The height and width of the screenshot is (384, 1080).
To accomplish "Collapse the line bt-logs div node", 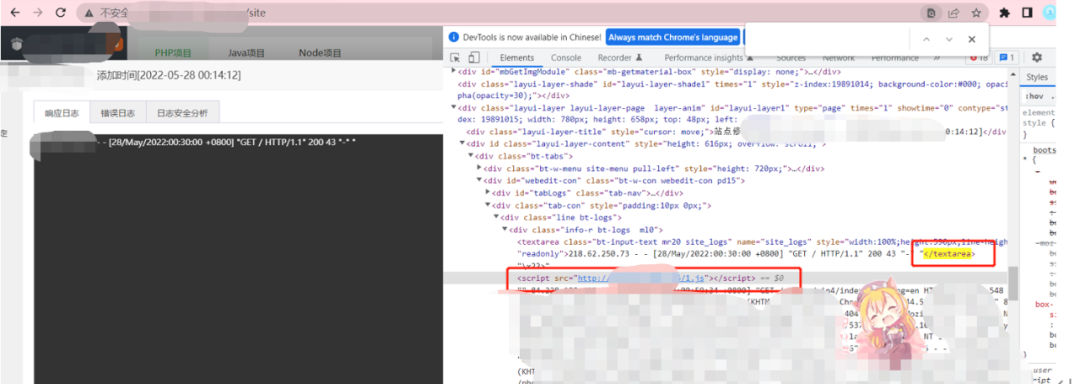I will pyautogui.click(x=496, y=217).
